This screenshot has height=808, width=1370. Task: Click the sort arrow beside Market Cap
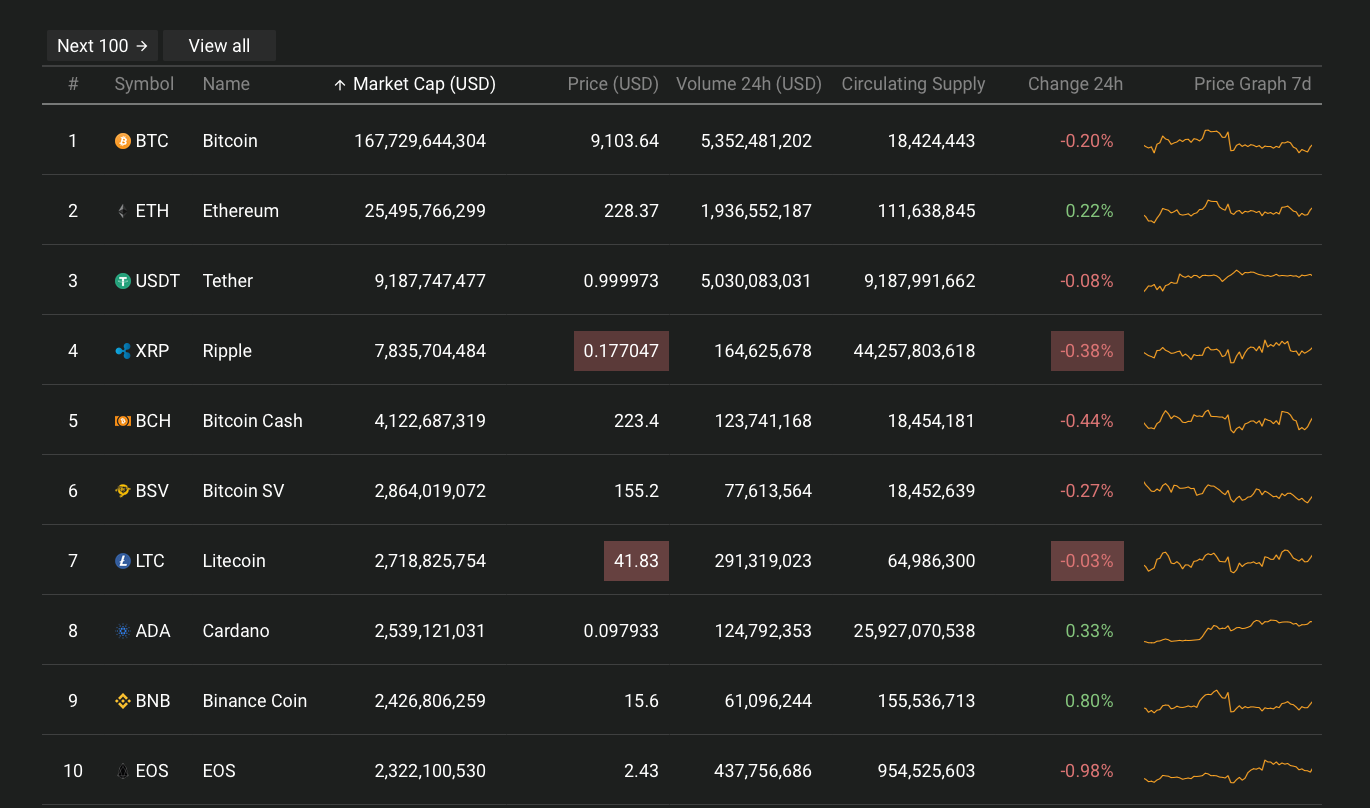tap(340, 84)
